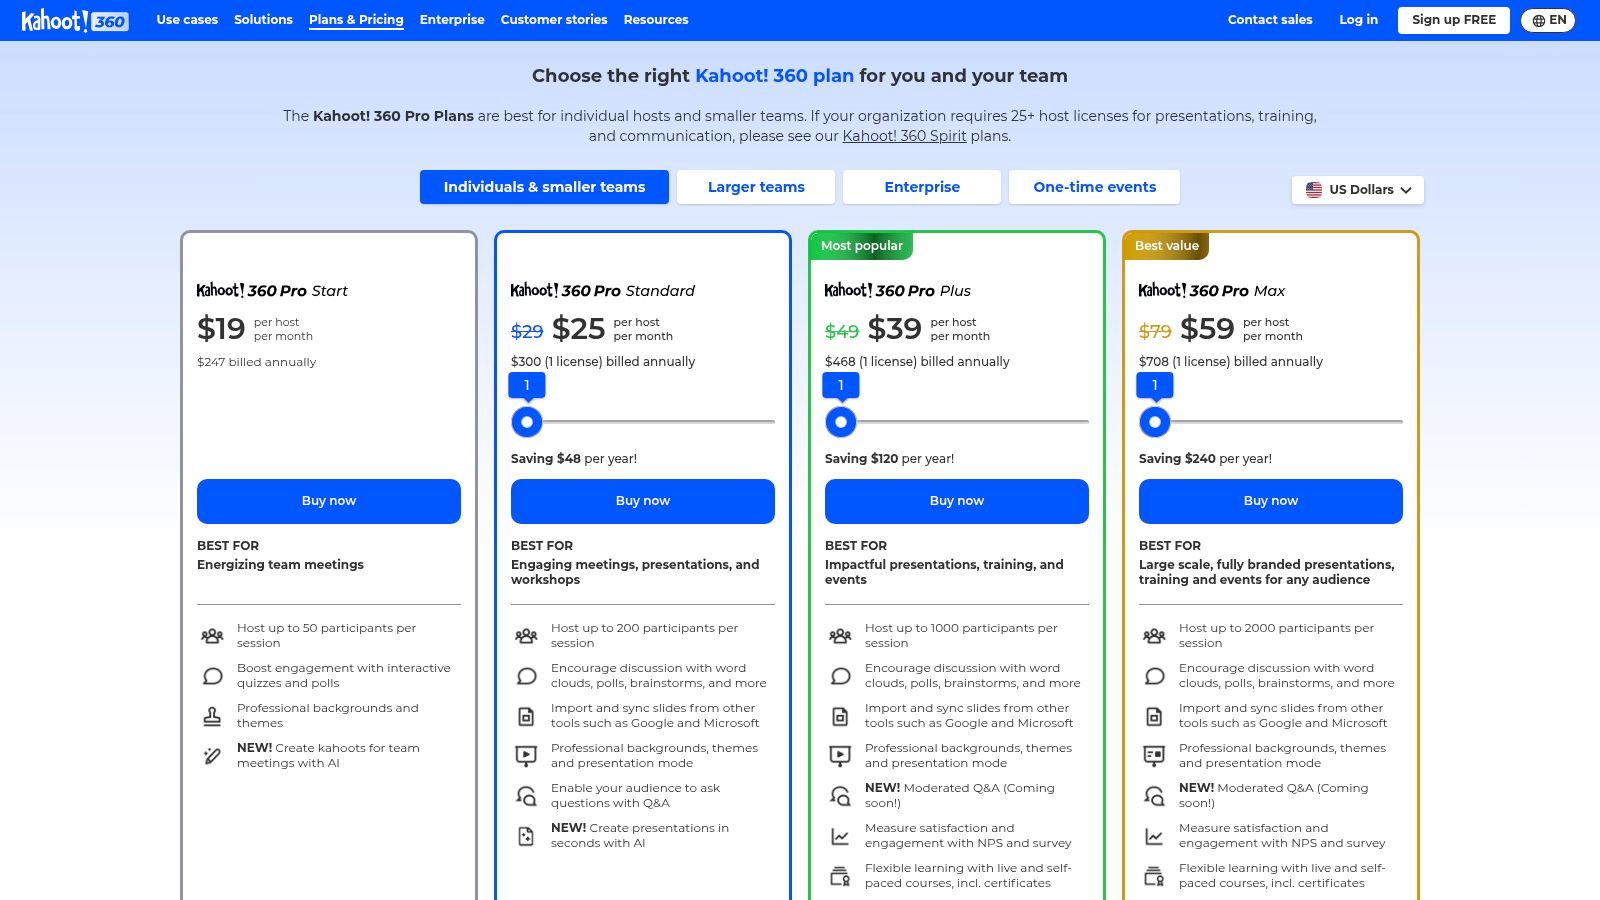
Task: Click the Kahoot! 360 logo
Action: [x=75, y=20]
